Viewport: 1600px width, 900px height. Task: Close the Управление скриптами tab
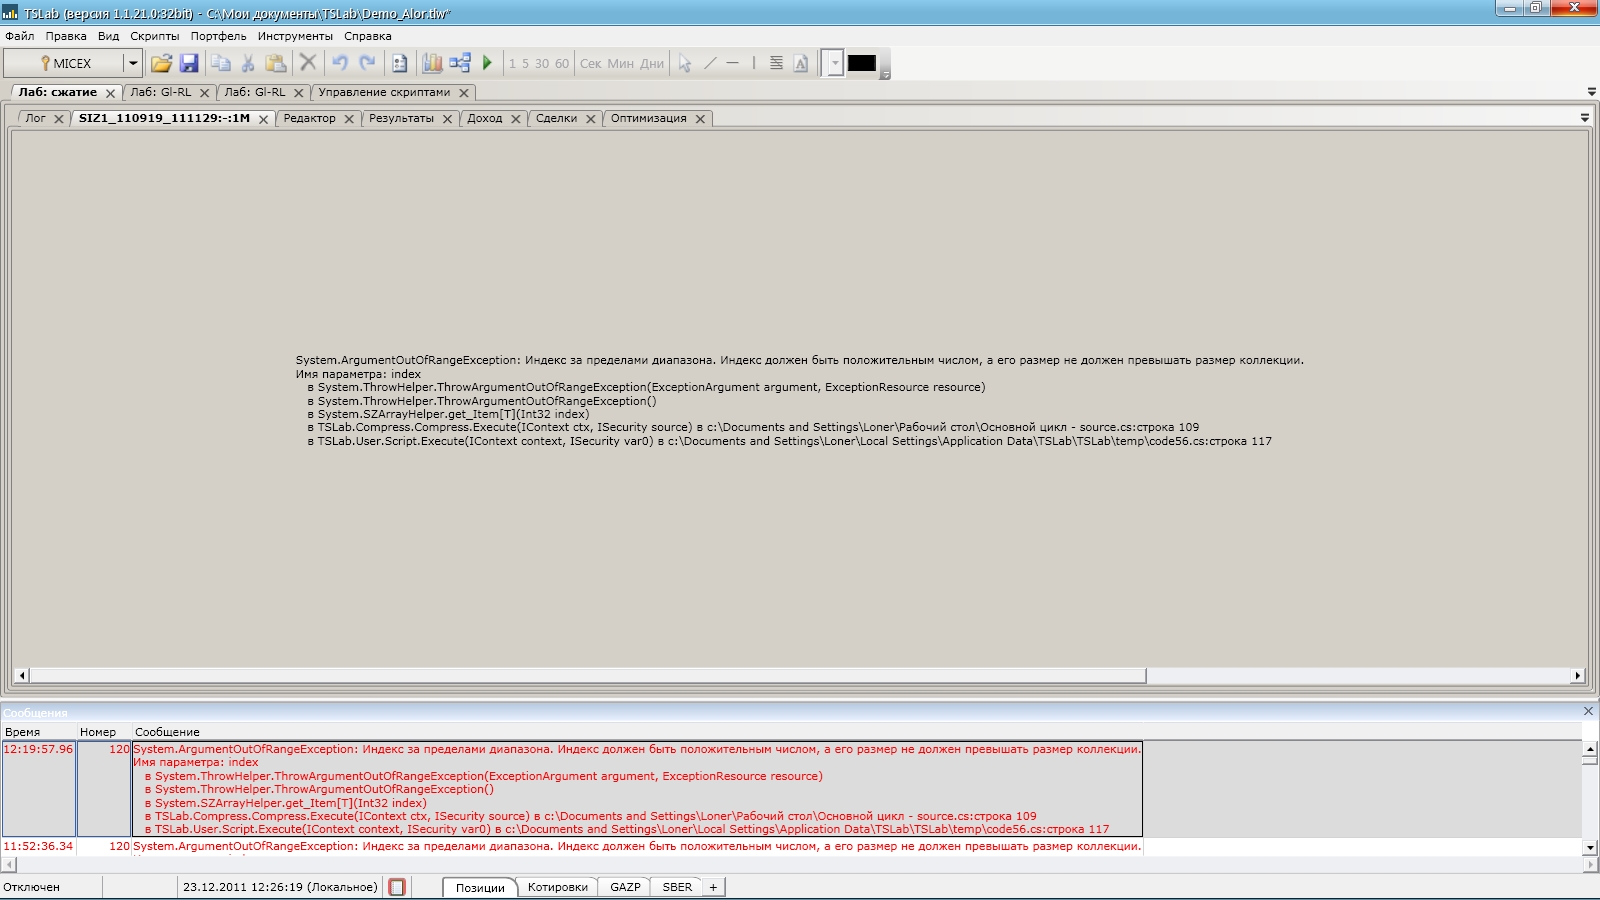(463, 93)
